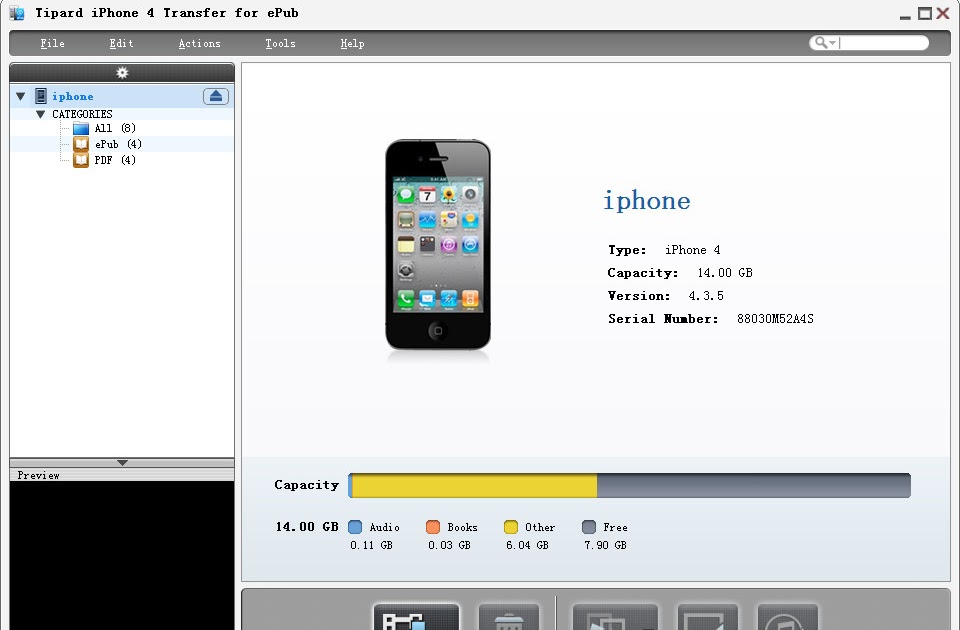Click the orange Books legend swatch
This screenshot has width=960, height=630.
(433, 527)
